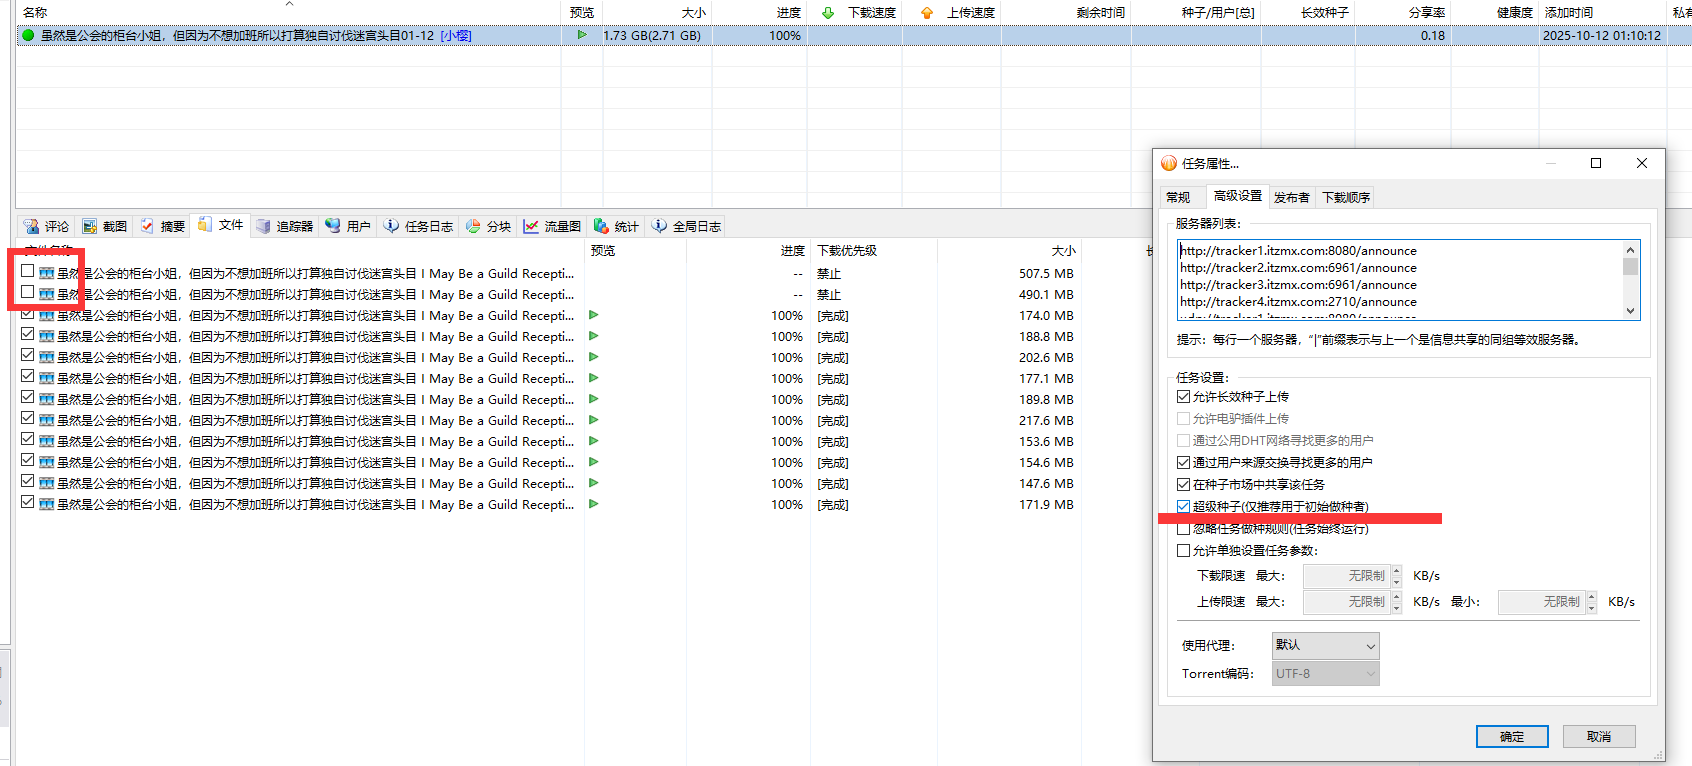This screenshot has height=766, width=1692.
Task: Open the 截图 screenshots tab icon
Action: (x=90, y=226)
